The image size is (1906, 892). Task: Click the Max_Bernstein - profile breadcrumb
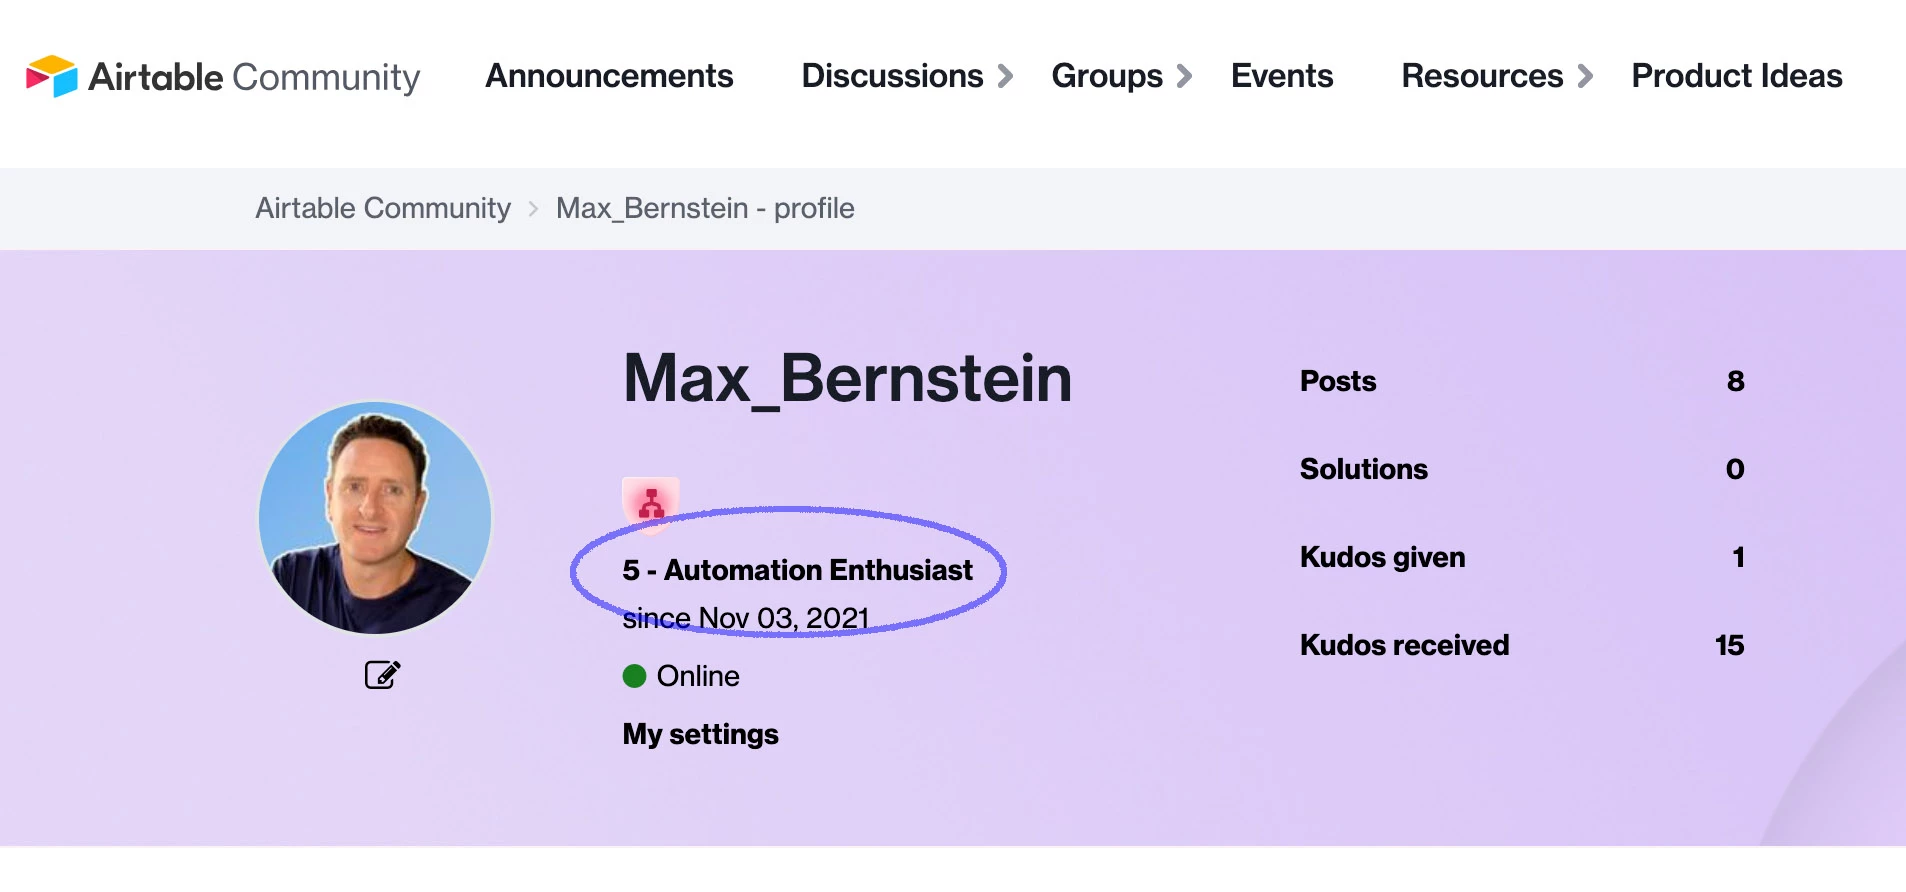(x=705, y=208)
